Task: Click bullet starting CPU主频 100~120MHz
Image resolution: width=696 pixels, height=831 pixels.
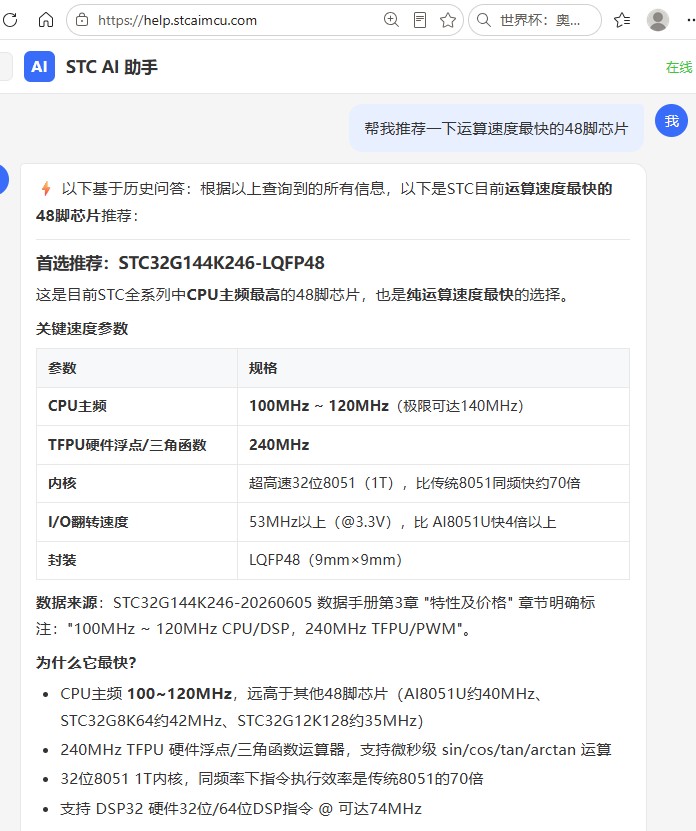Action: click(x=302, y=707)
